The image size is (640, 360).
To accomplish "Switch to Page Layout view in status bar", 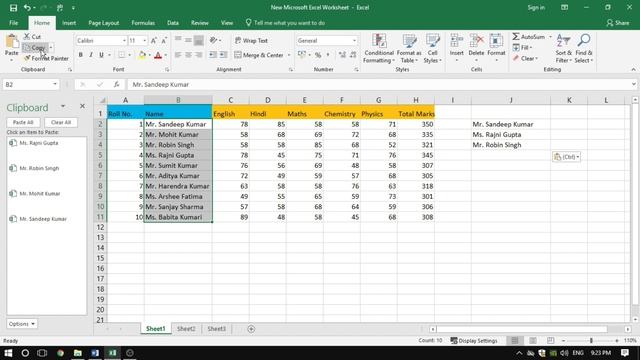I will click(533, 340).
